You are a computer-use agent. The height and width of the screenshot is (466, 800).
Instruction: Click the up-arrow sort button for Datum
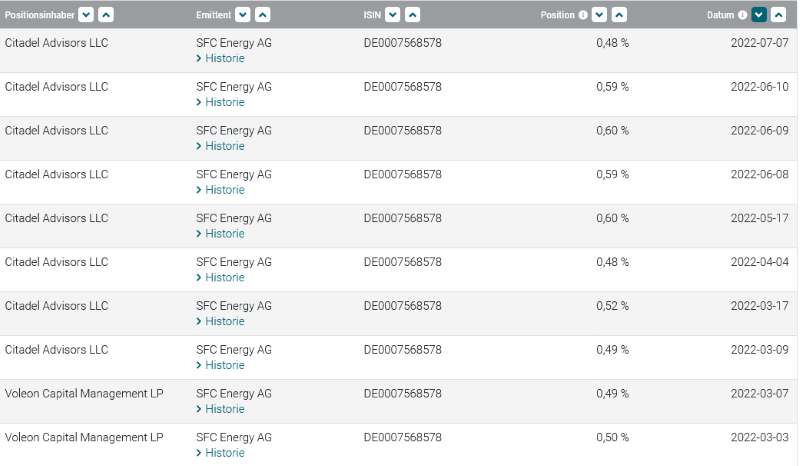pos(780,14)
